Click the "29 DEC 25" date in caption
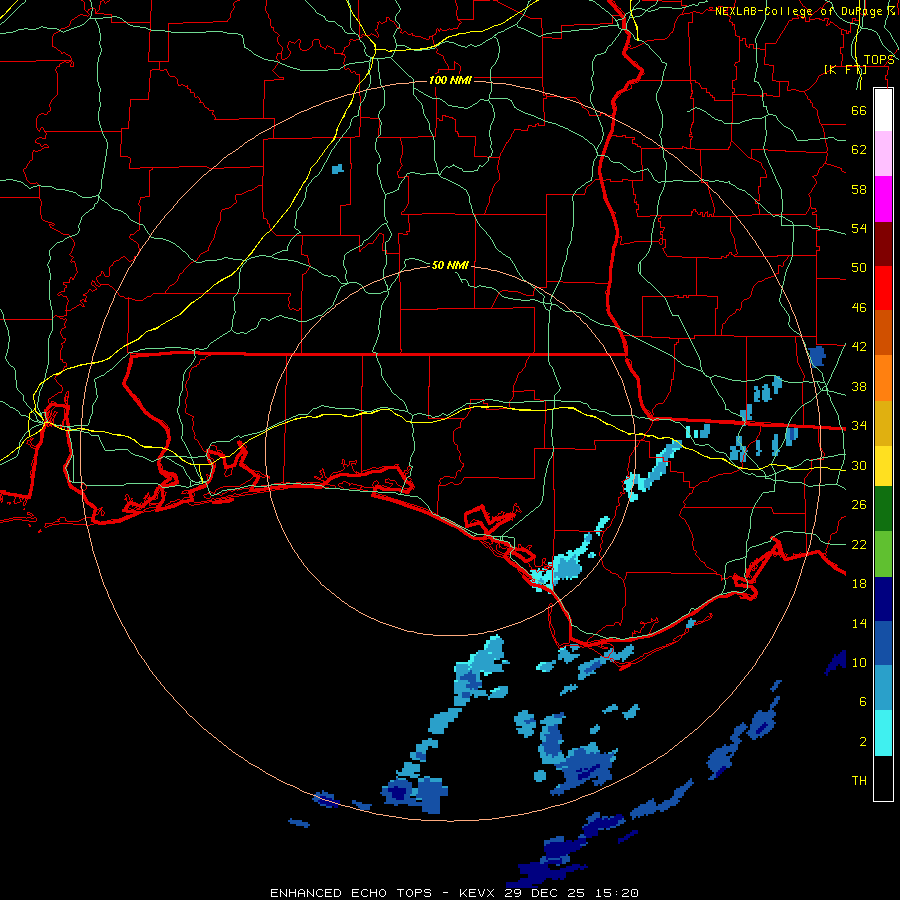This screenshot has width=900, height=900. click(x=547, y=893)
